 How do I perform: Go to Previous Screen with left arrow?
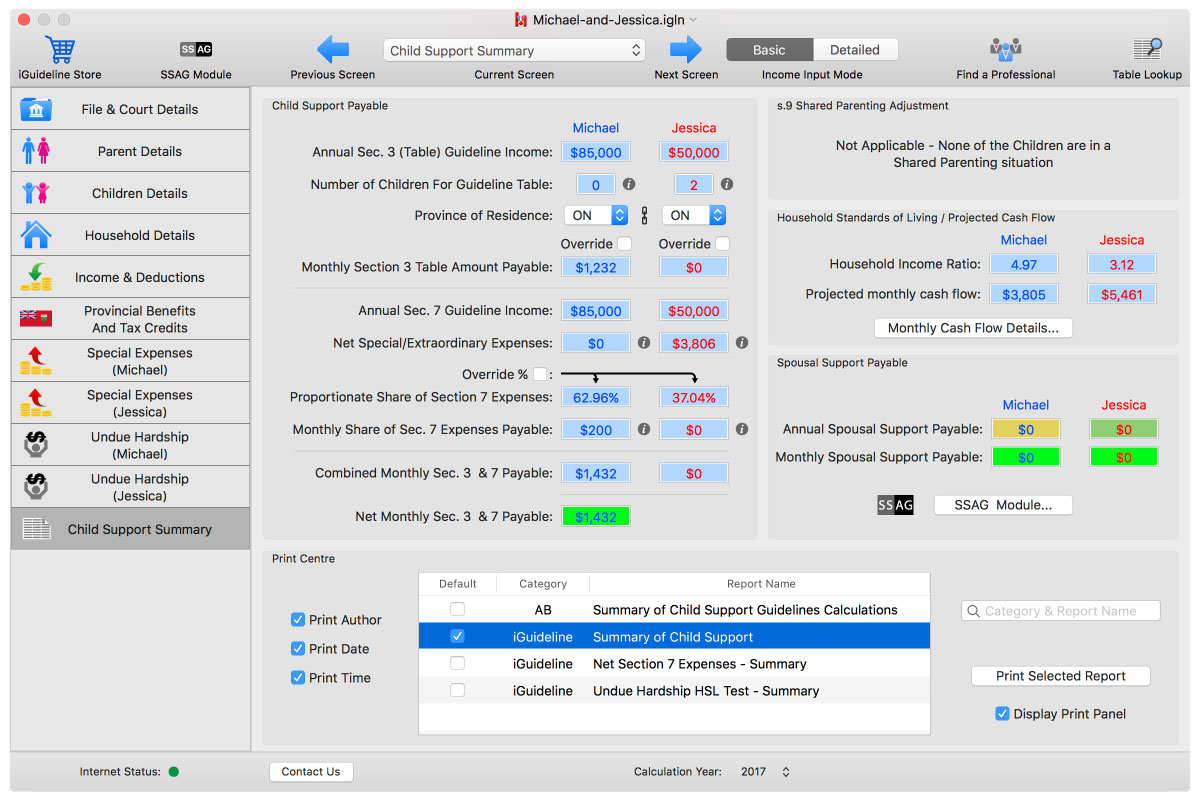[332, 49]
